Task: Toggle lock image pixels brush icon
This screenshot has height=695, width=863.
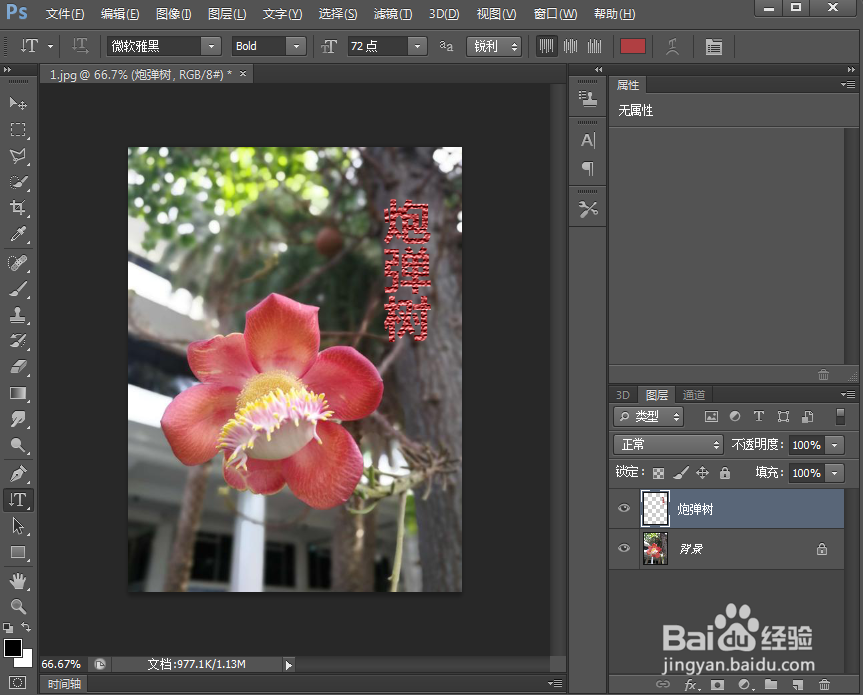Action: pyautogui.click(x=681, y=473)
